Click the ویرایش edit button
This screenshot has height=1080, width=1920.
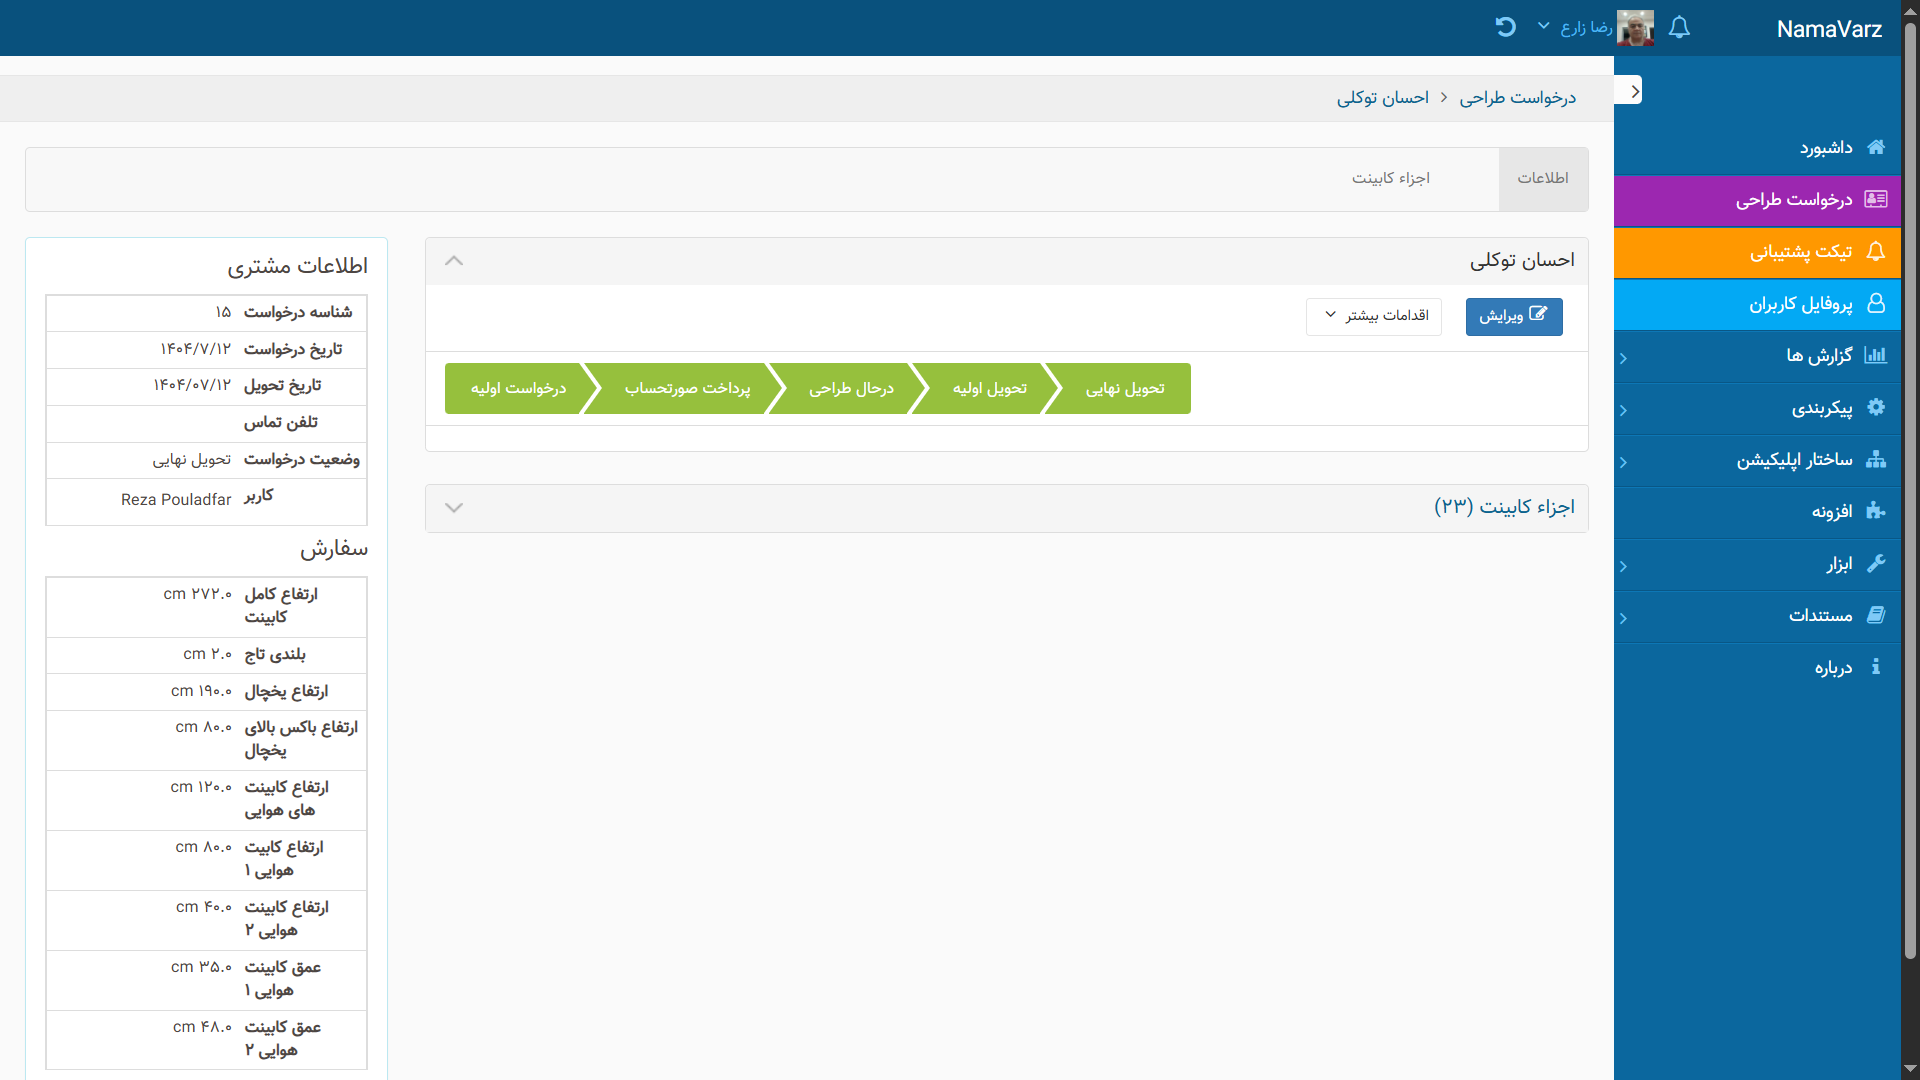(1513, 316)
